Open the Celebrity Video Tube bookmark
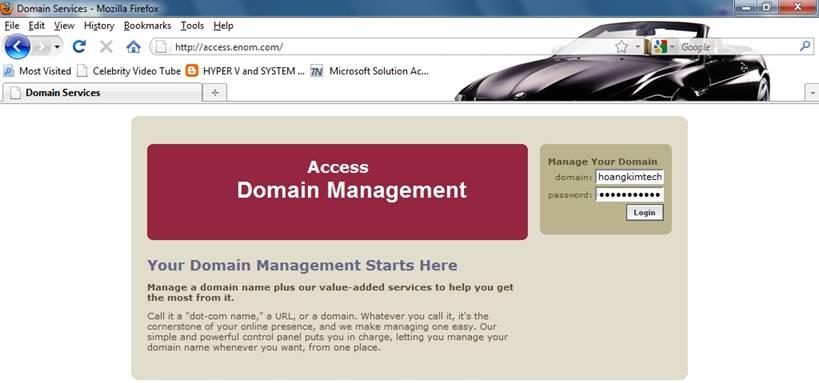819x383 pixels. click(129, 71)
